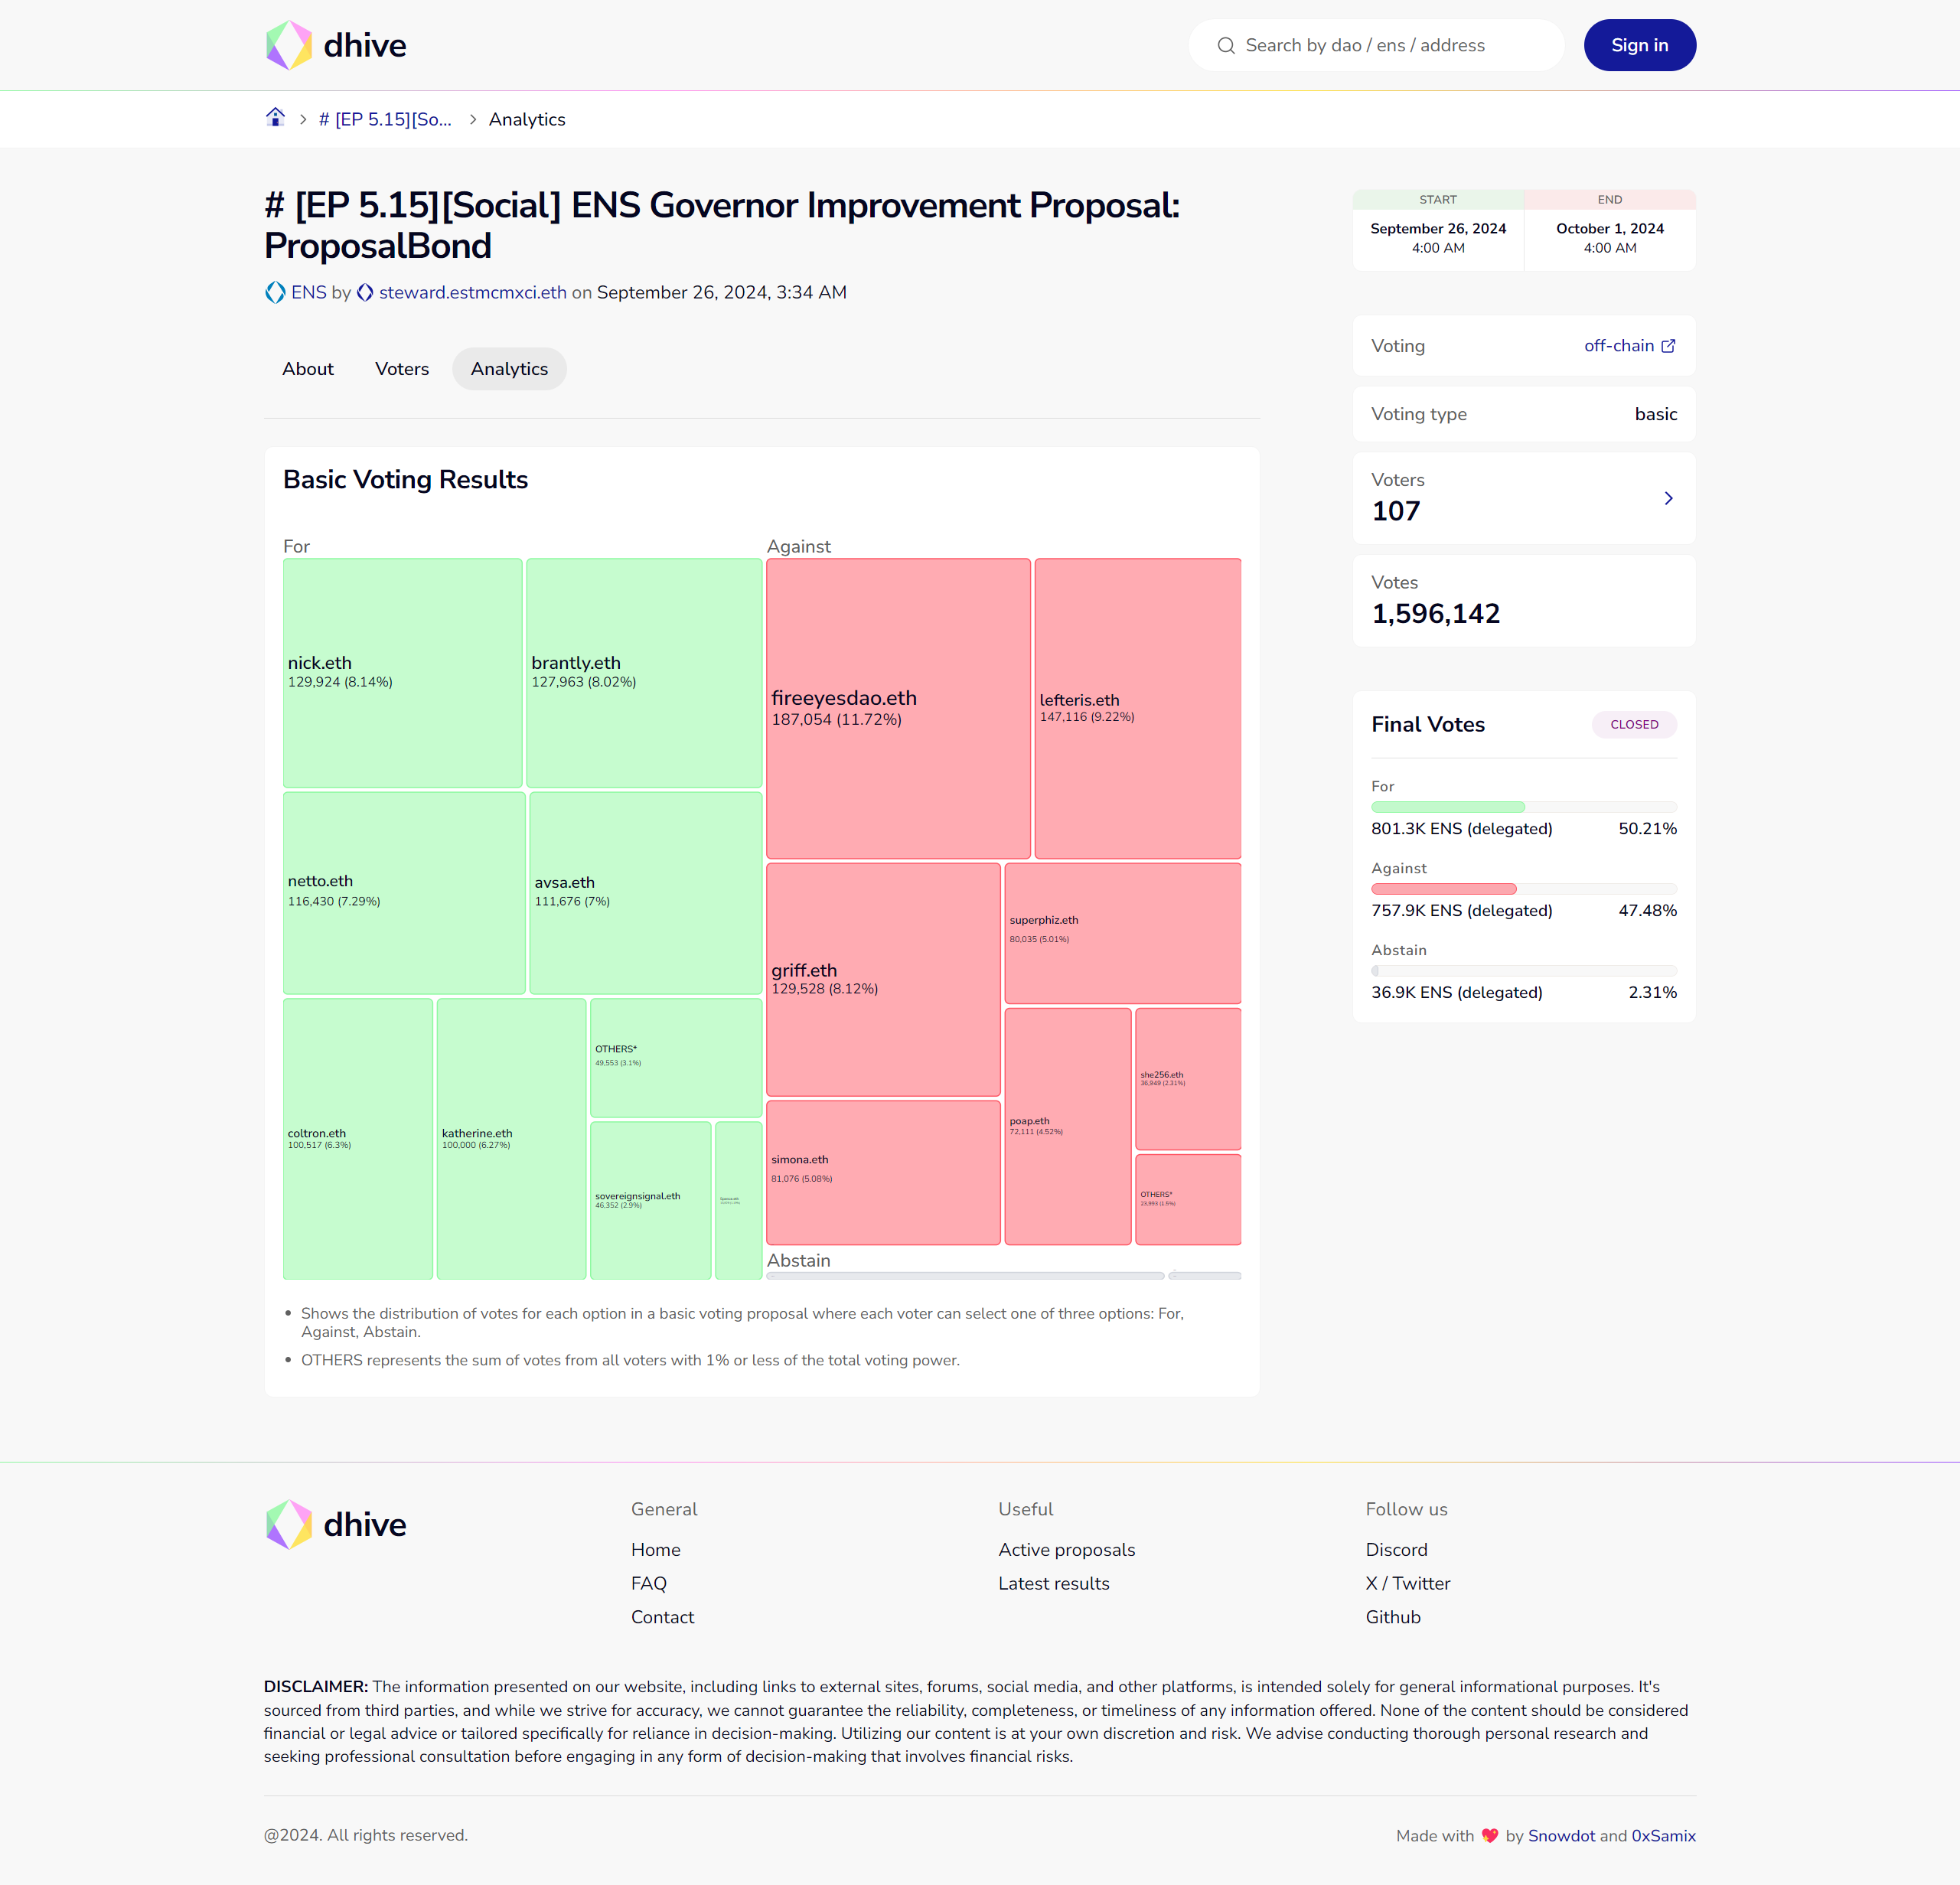Focus the search by dao / ens / address field

1376,45
